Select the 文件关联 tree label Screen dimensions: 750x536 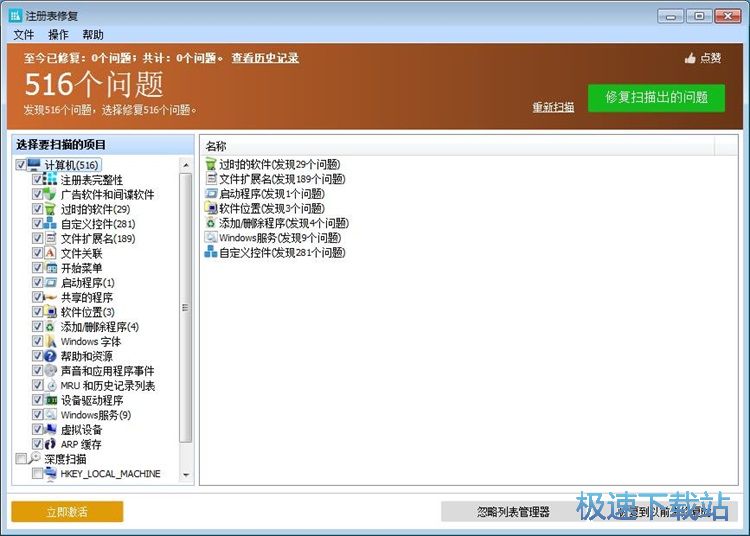click(x=81, y=253)
